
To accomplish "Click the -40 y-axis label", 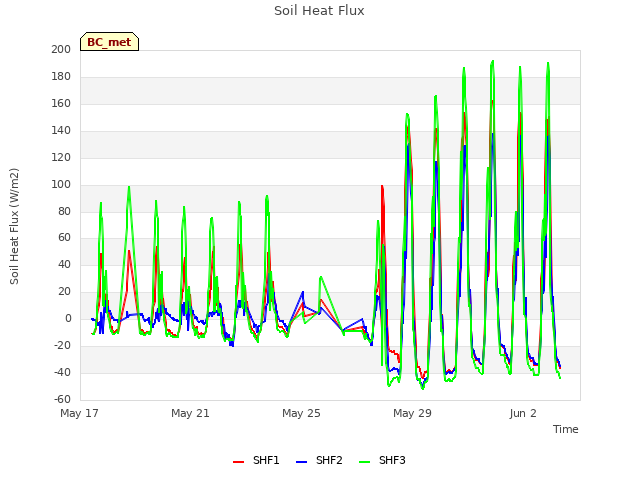I will pyautogui.click(x=62, y=372).
